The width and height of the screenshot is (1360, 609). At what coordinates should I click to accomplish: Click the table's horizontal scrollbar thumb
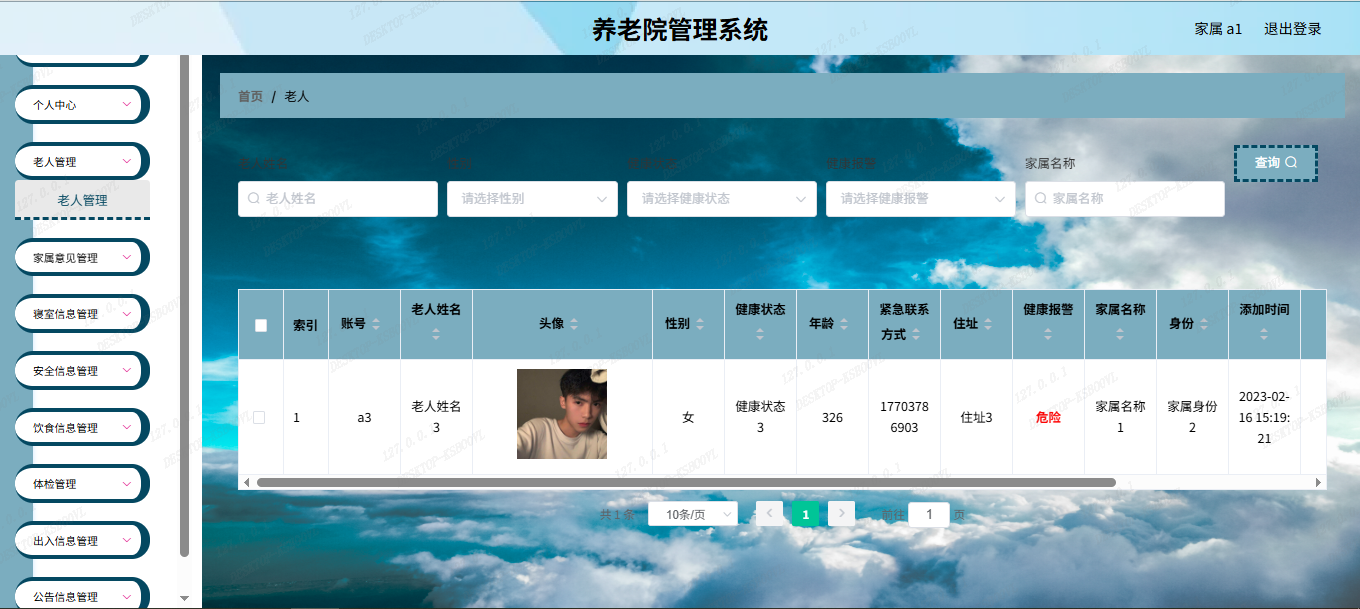685,482
